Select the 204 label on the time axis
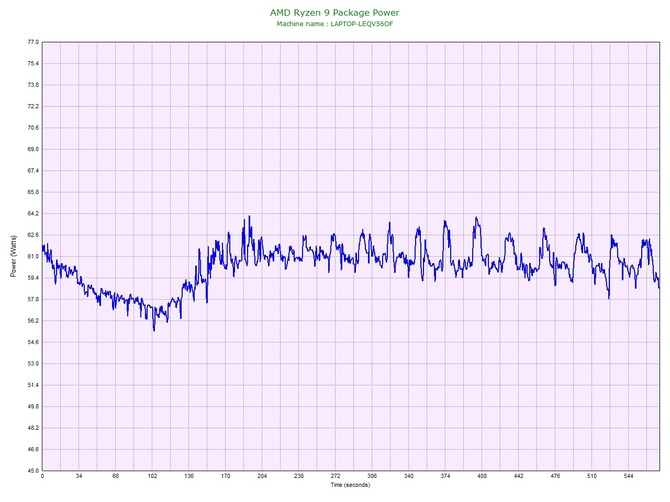Image resolution: width=670 pixels, height=502 pixels. click(x=262, y=476)
